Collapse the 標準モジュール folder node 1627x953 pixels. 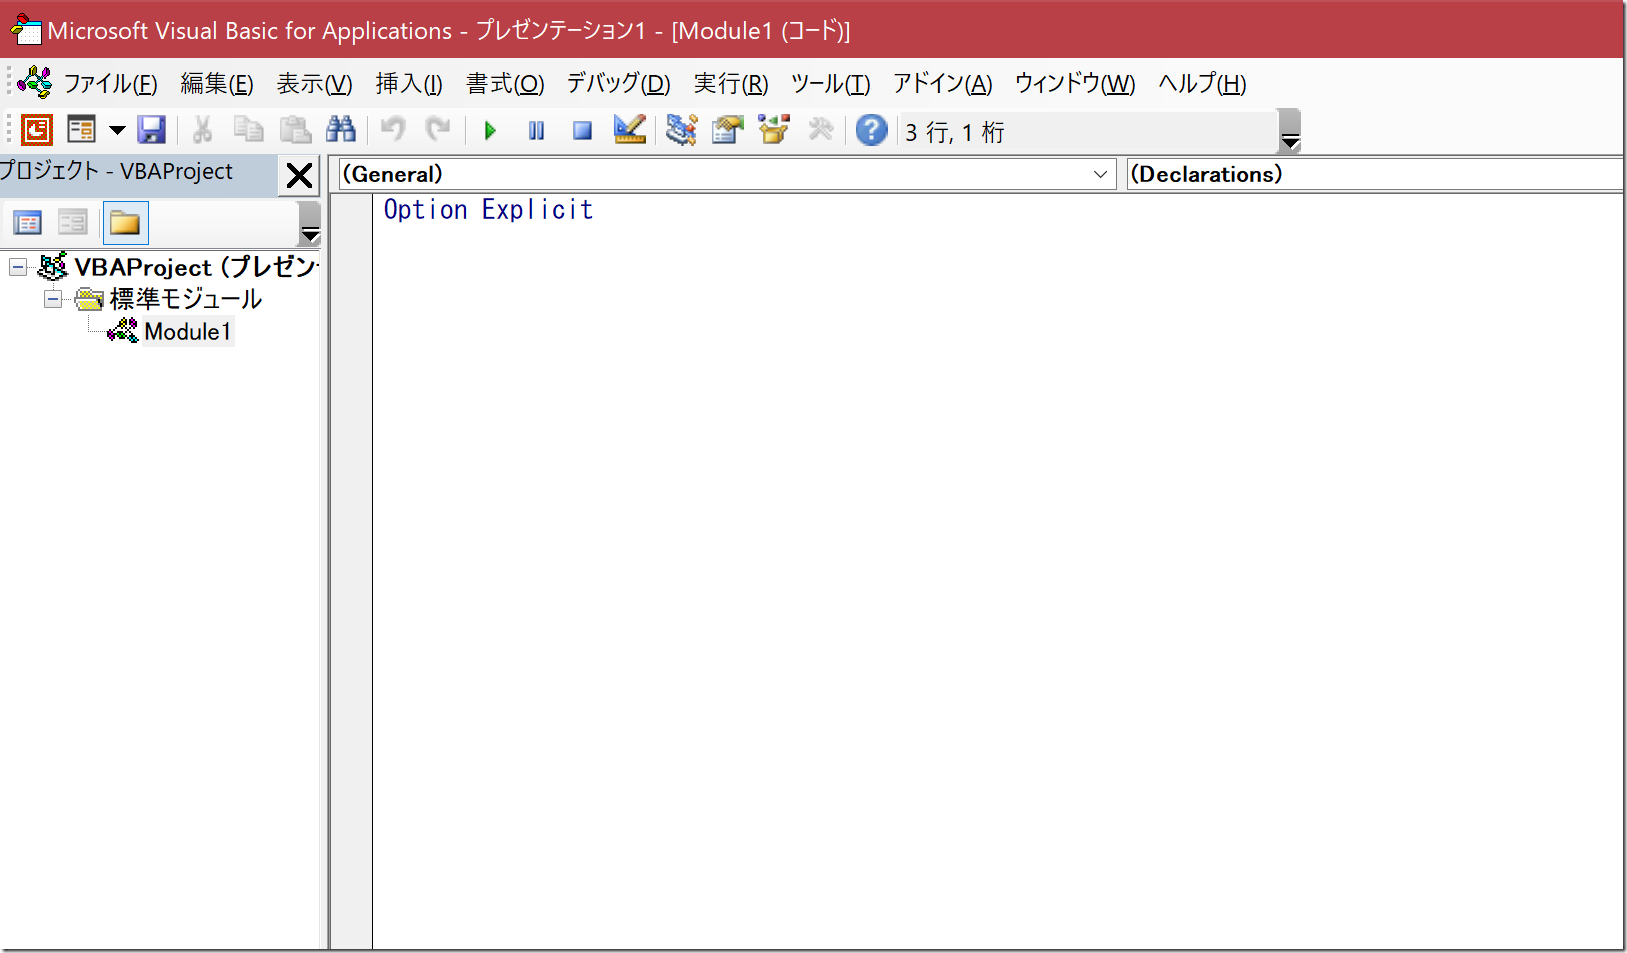(x=53, y=299)
